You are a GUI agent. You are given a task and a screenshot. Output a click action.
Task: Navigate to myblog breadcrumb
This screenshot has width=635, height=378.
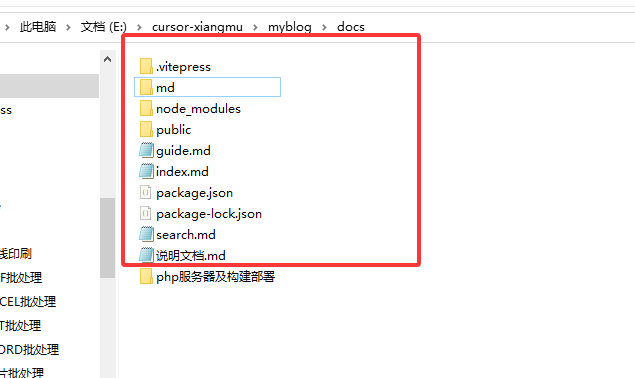coord(290,27)
